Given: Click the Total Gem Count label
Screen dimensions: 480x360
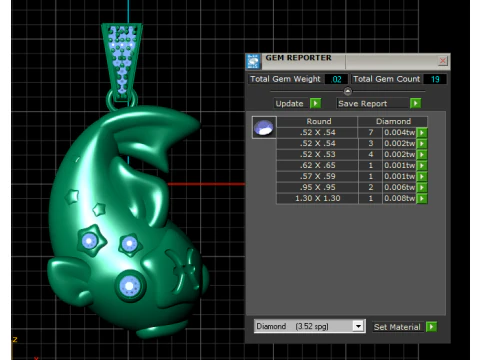Looking at the screenshot, I should click(386, 79).
